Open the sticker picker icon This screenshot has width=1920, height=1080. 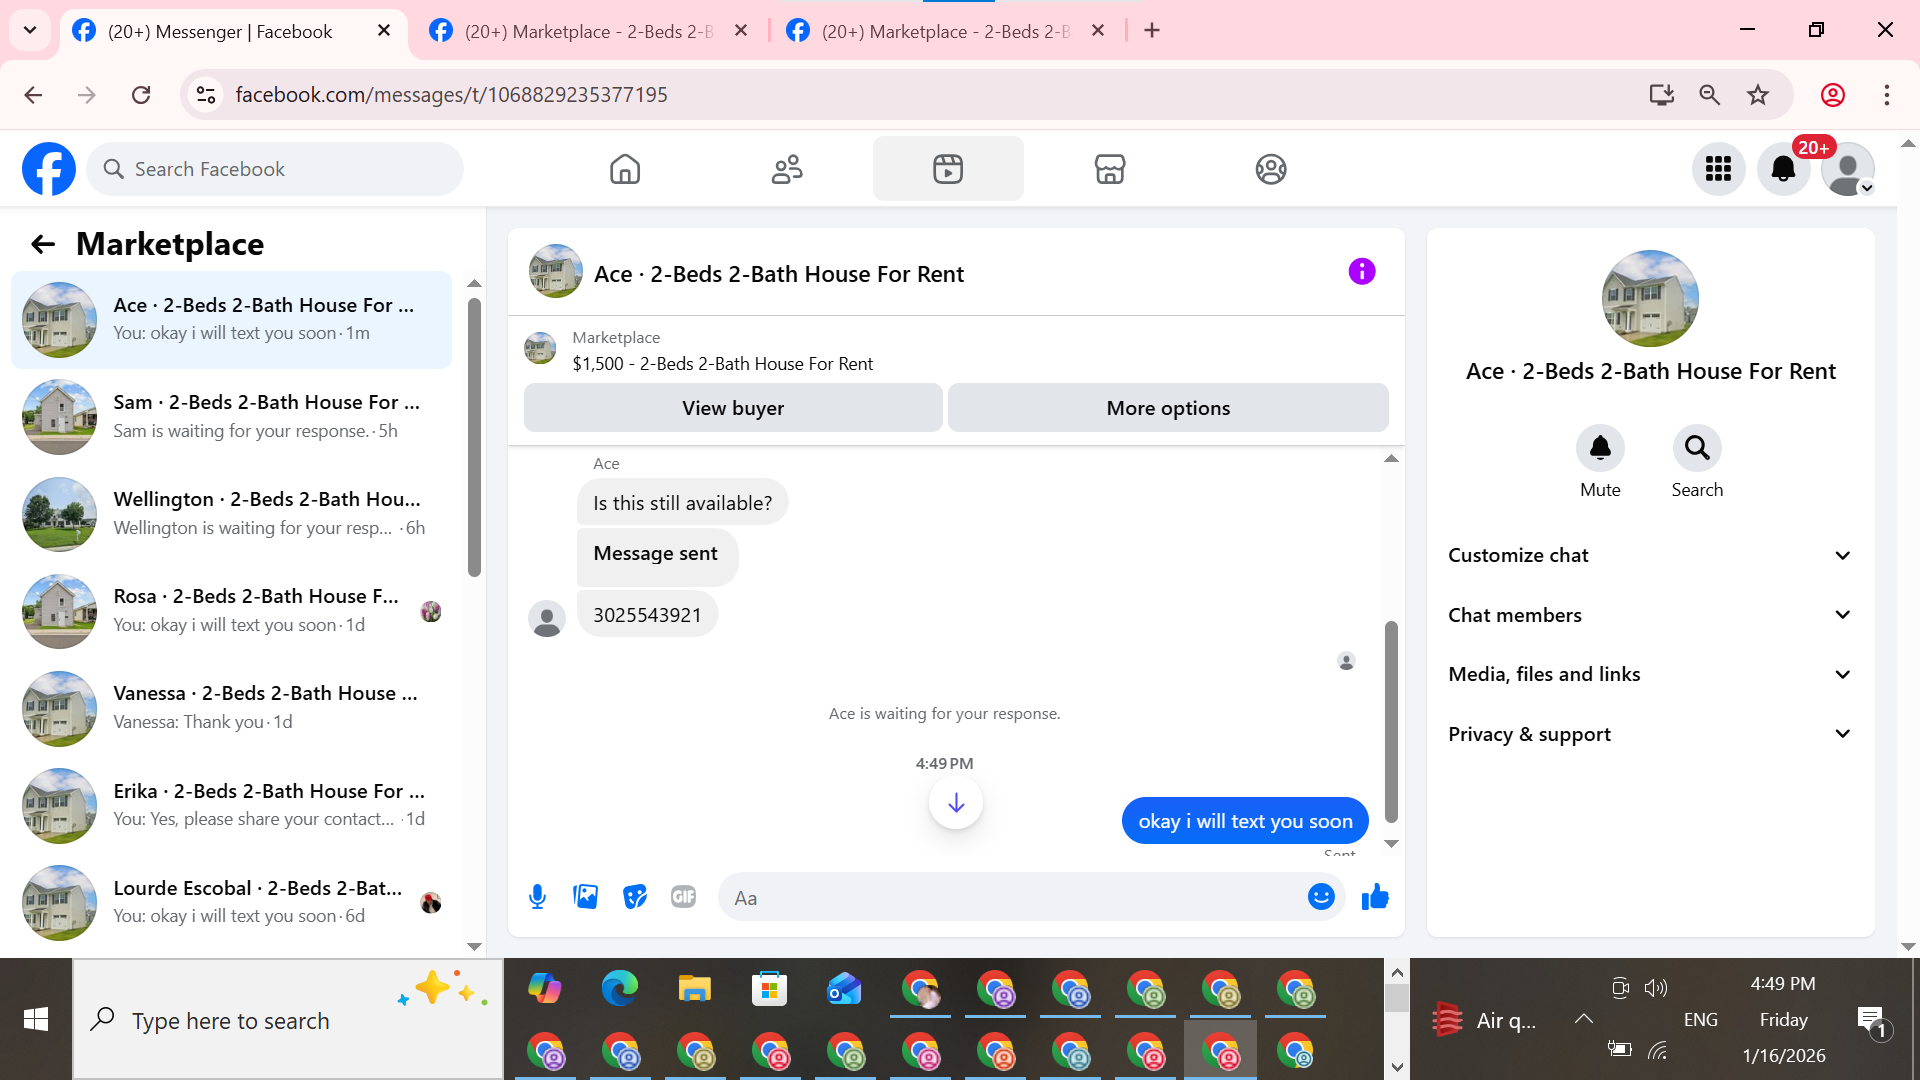pos(635,897)
